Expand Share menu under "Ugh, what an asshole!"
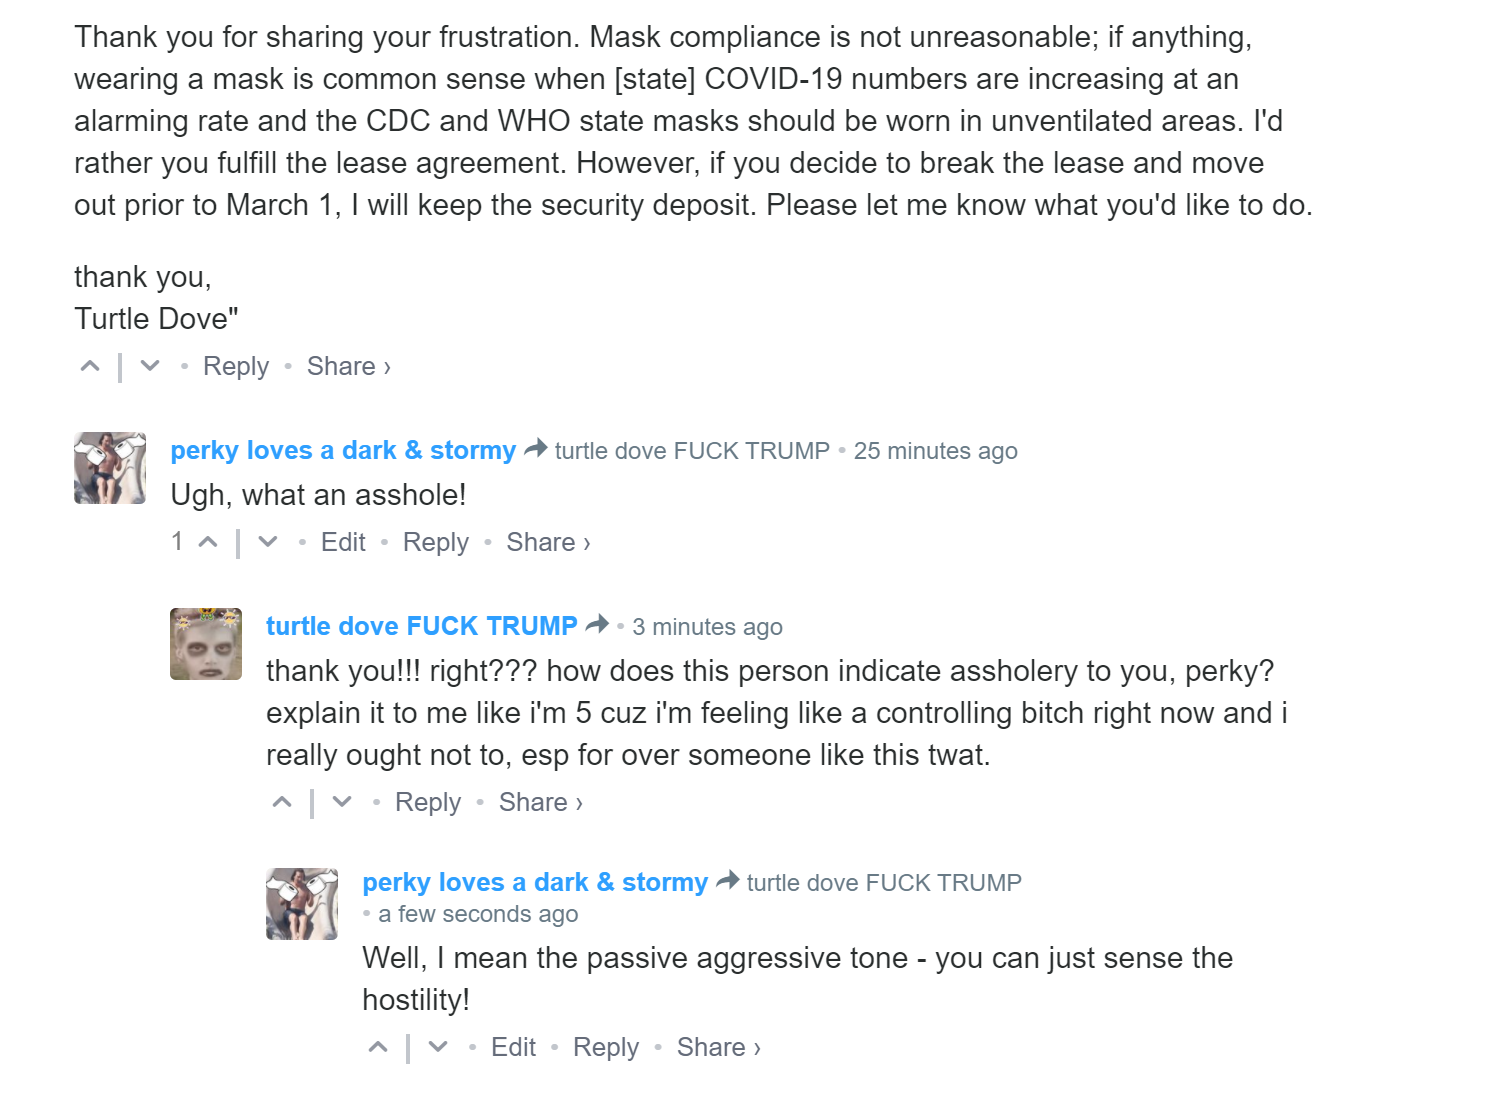This screenshot has height=1093, width=1485. pyautogui.click(x=548, y=543)
